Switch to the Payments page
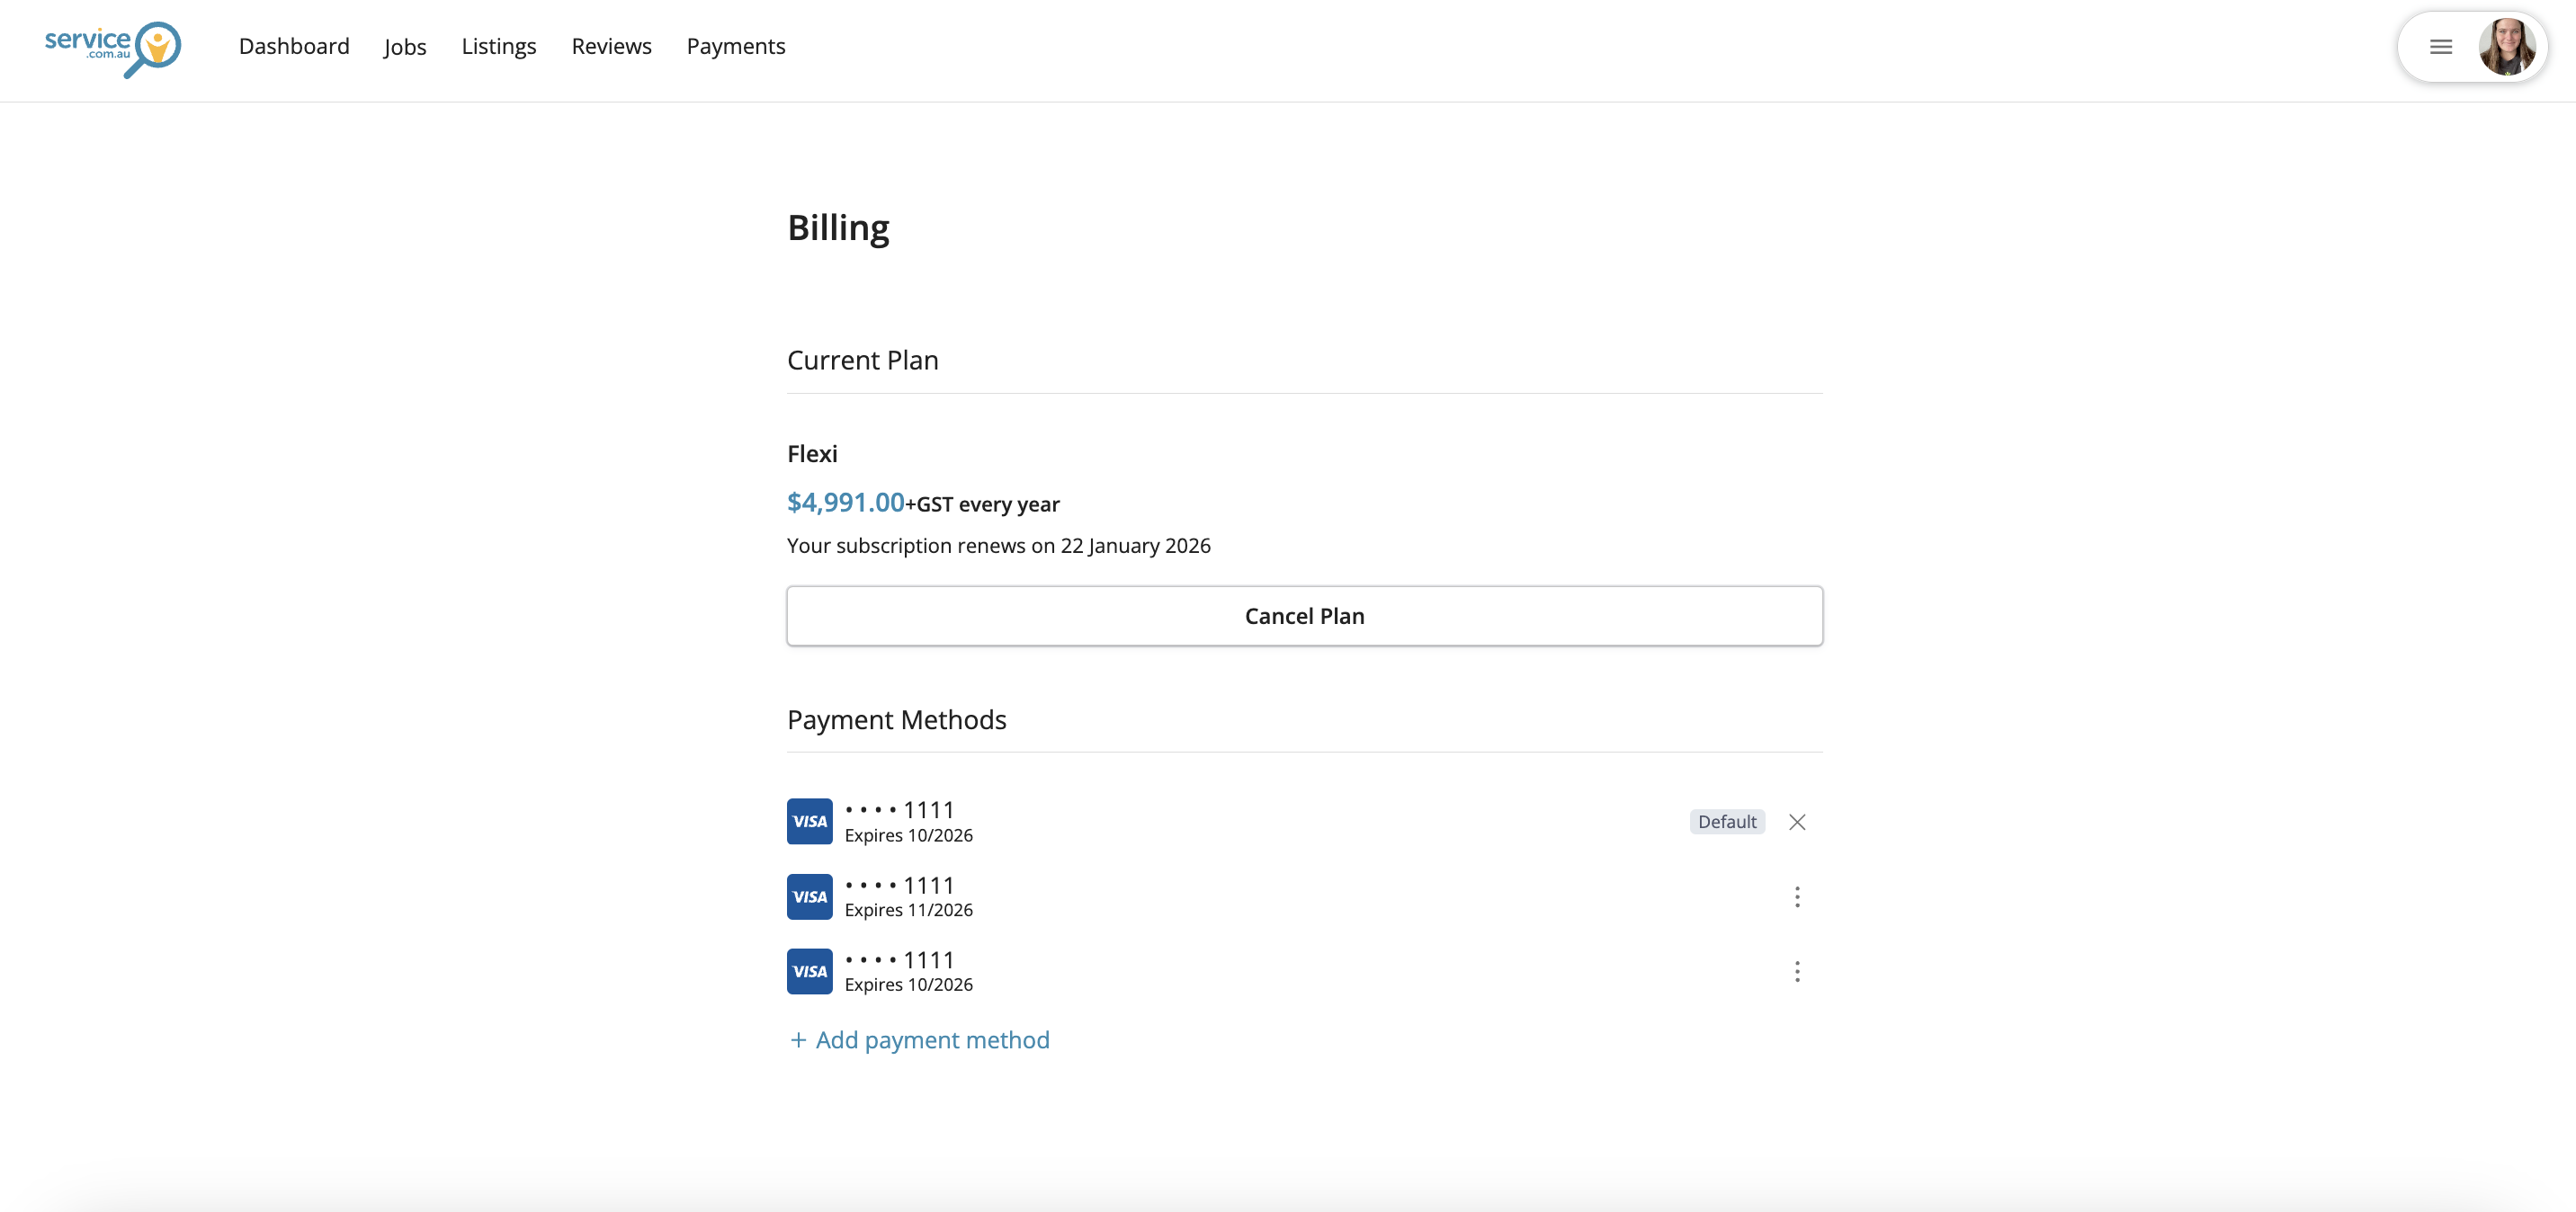 coord(735,46)
